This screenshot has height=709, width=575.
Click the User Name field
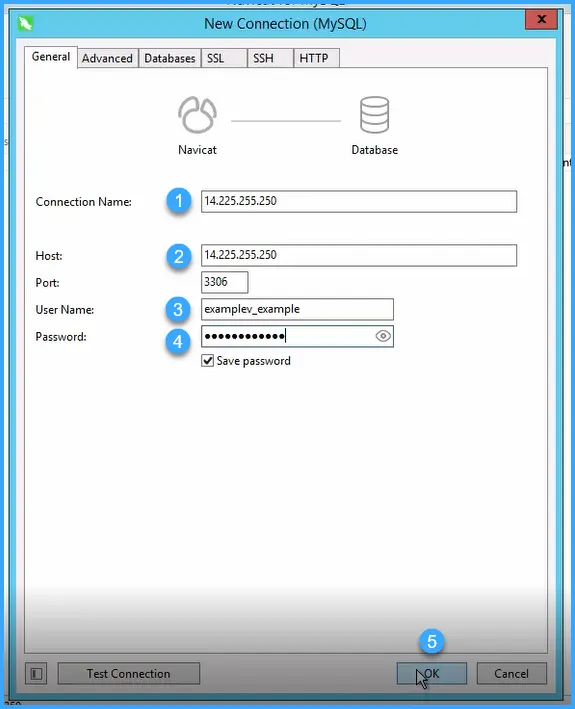click(x=297, y=309)
